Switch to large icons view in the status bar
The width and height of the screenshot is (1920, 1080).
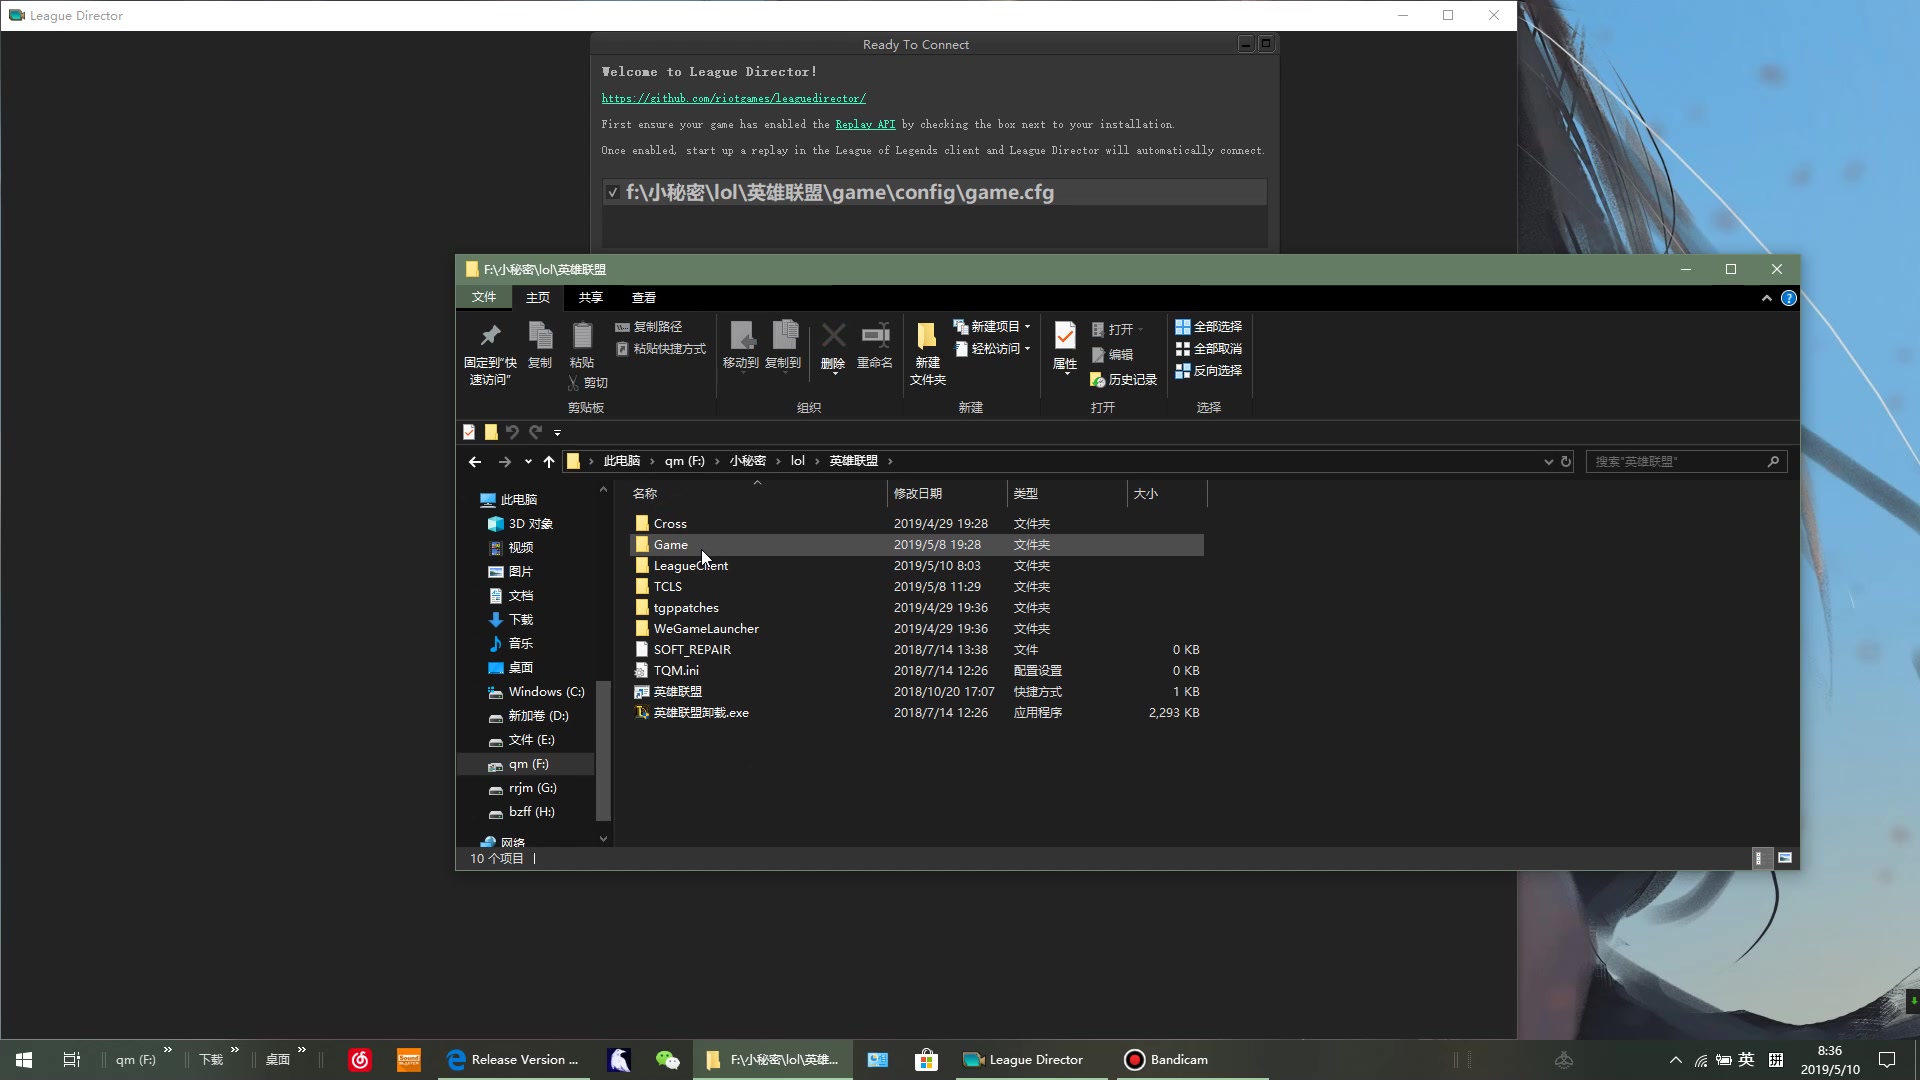[x=1785, y=858]
